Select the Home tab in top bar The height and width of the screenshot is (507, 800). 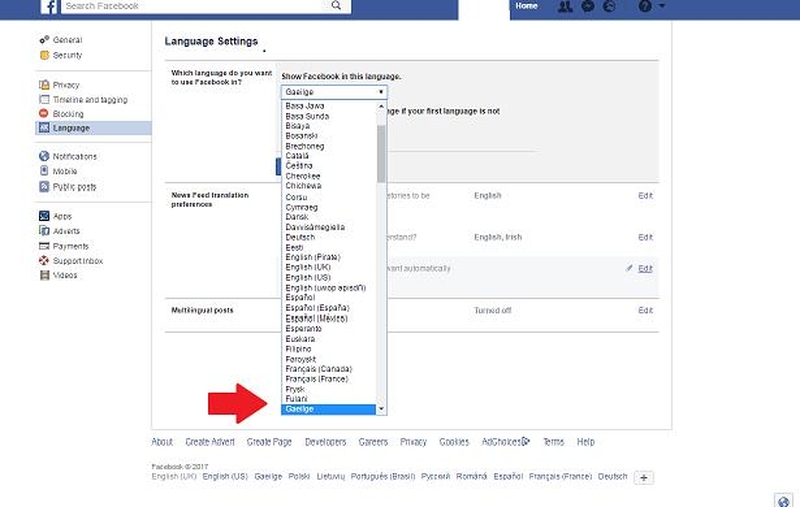click(x=526, y=6)
